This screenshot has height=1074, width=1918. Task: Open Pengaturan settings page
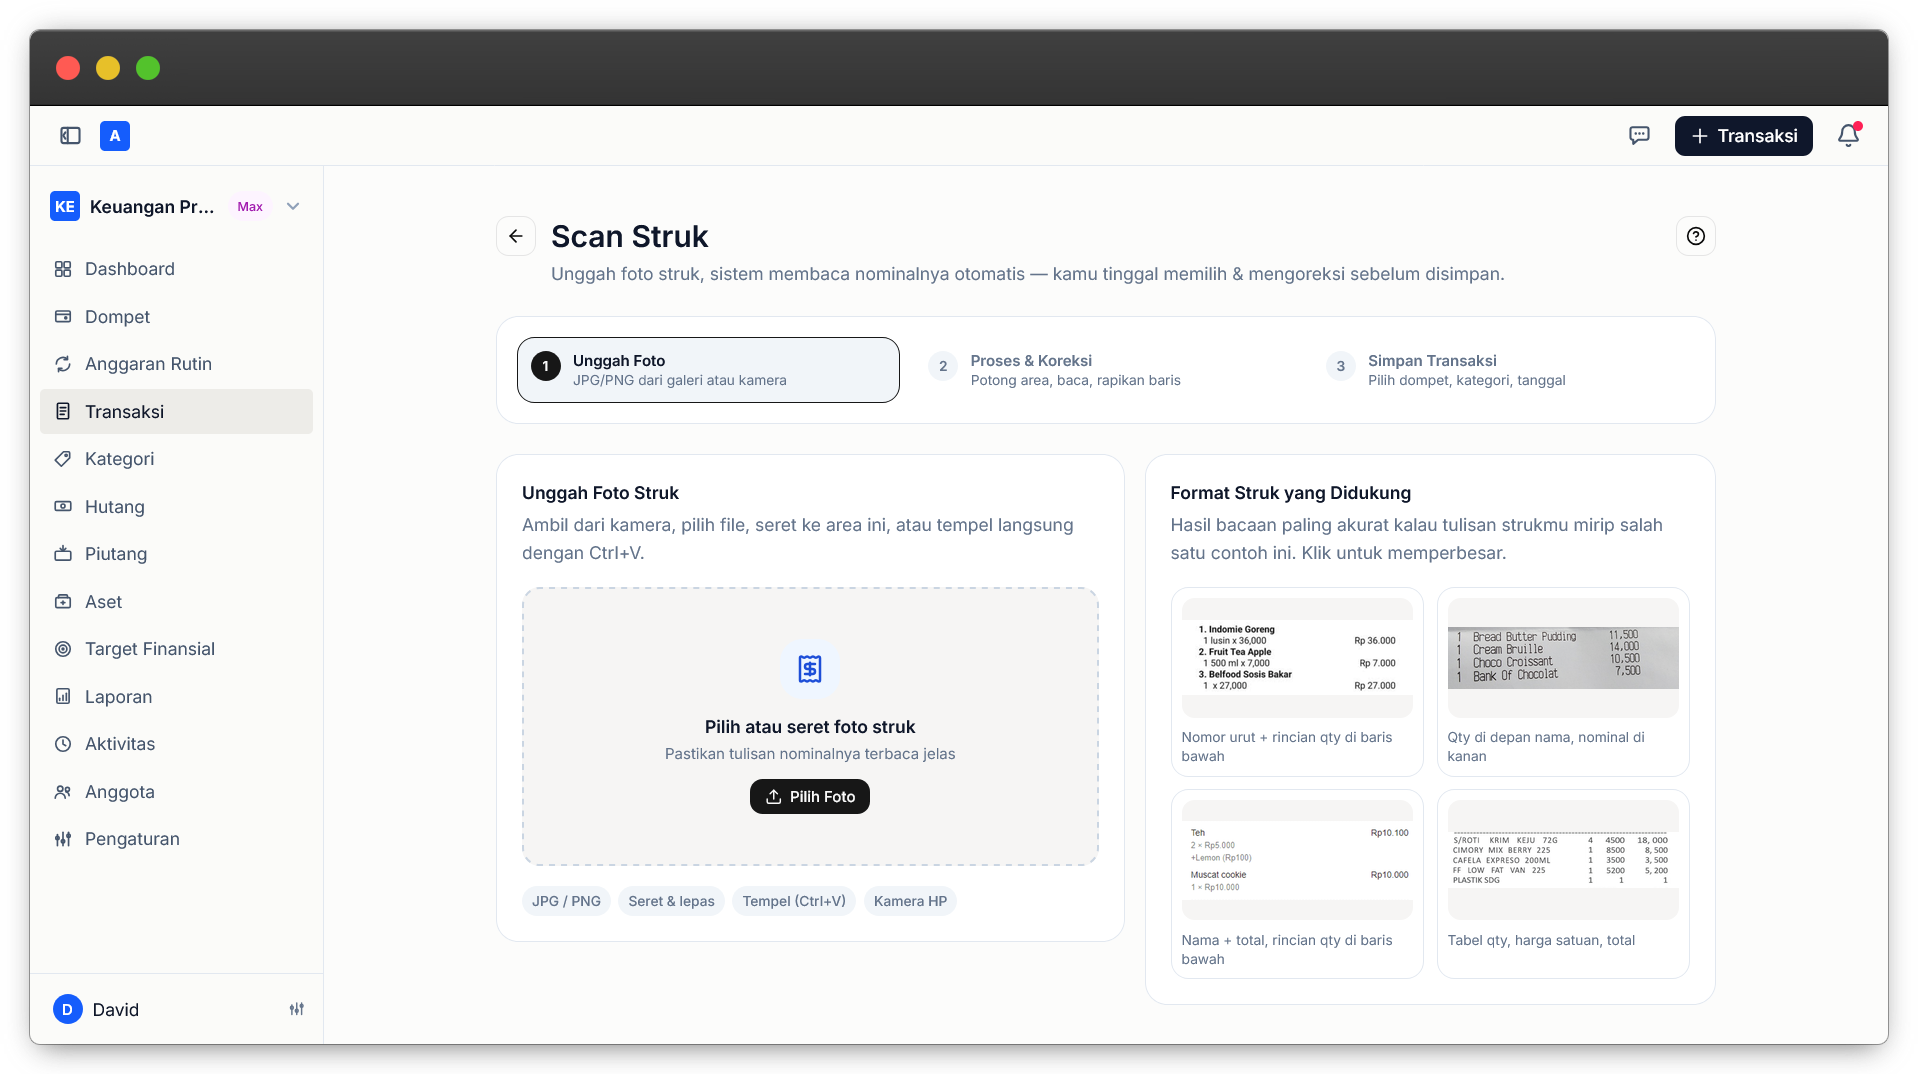tap(176, 839)
